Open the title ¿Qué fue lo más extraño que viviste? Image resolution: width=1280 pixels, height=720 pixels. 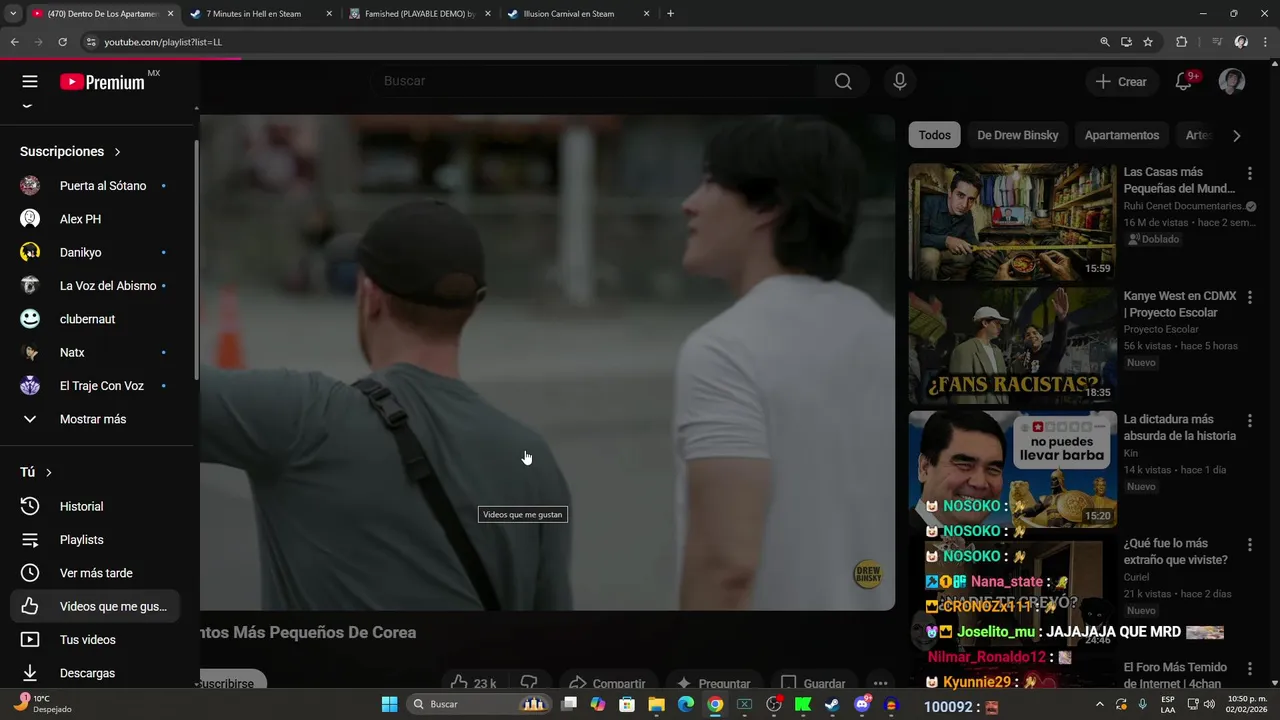(x=1175, y=552)
